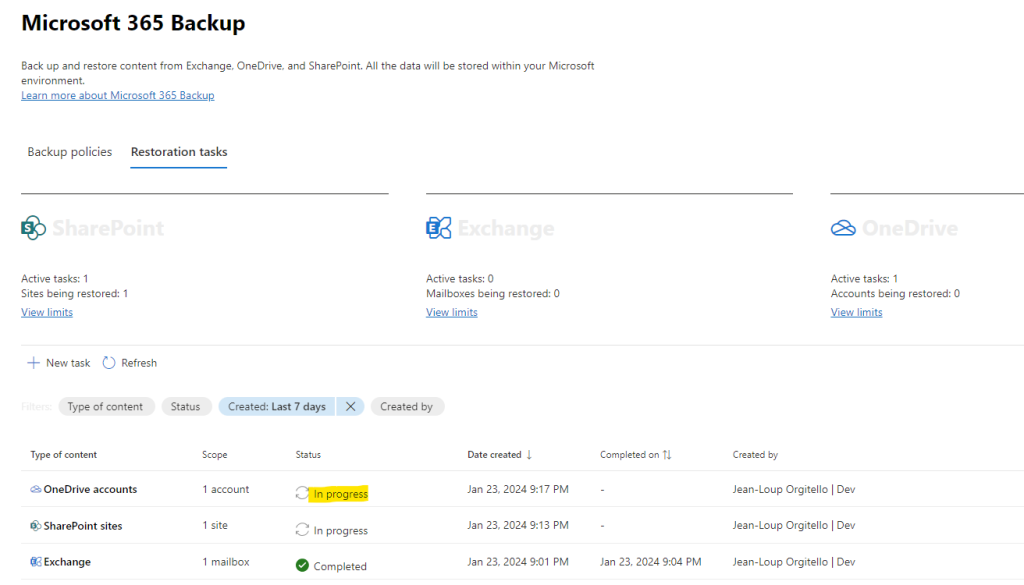Click the Completed status text
Screen dimensions: 1024x585
[340, 566]
